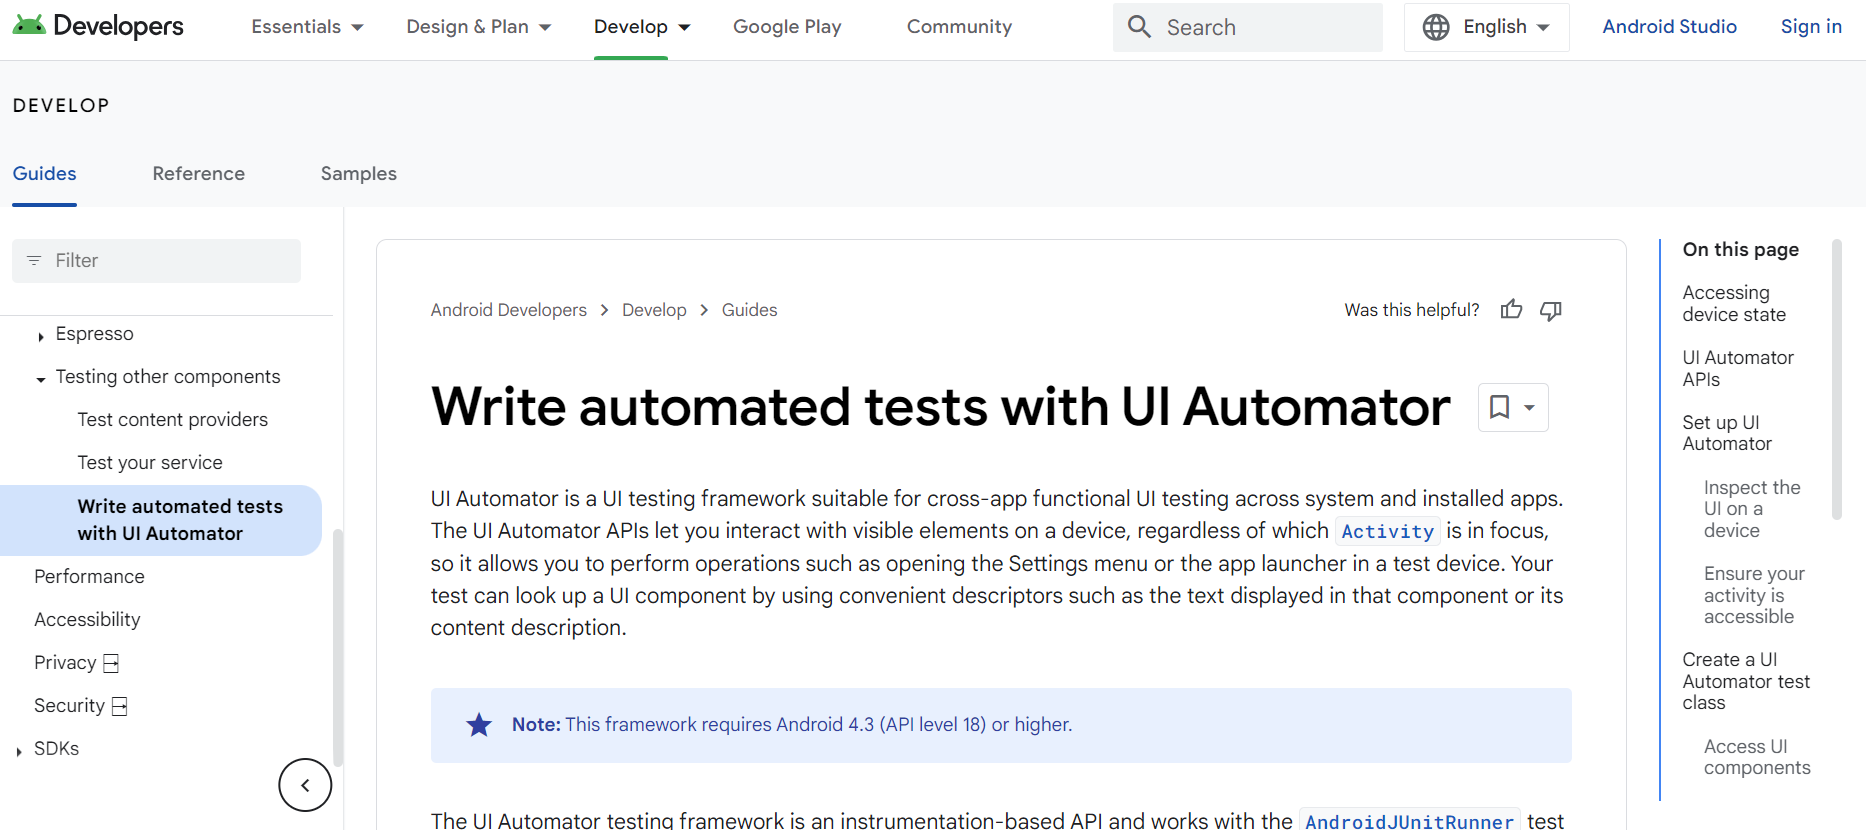Open Performance in the sidebar
This screenshot has height=830, width=1866.
tap(89, 577)
